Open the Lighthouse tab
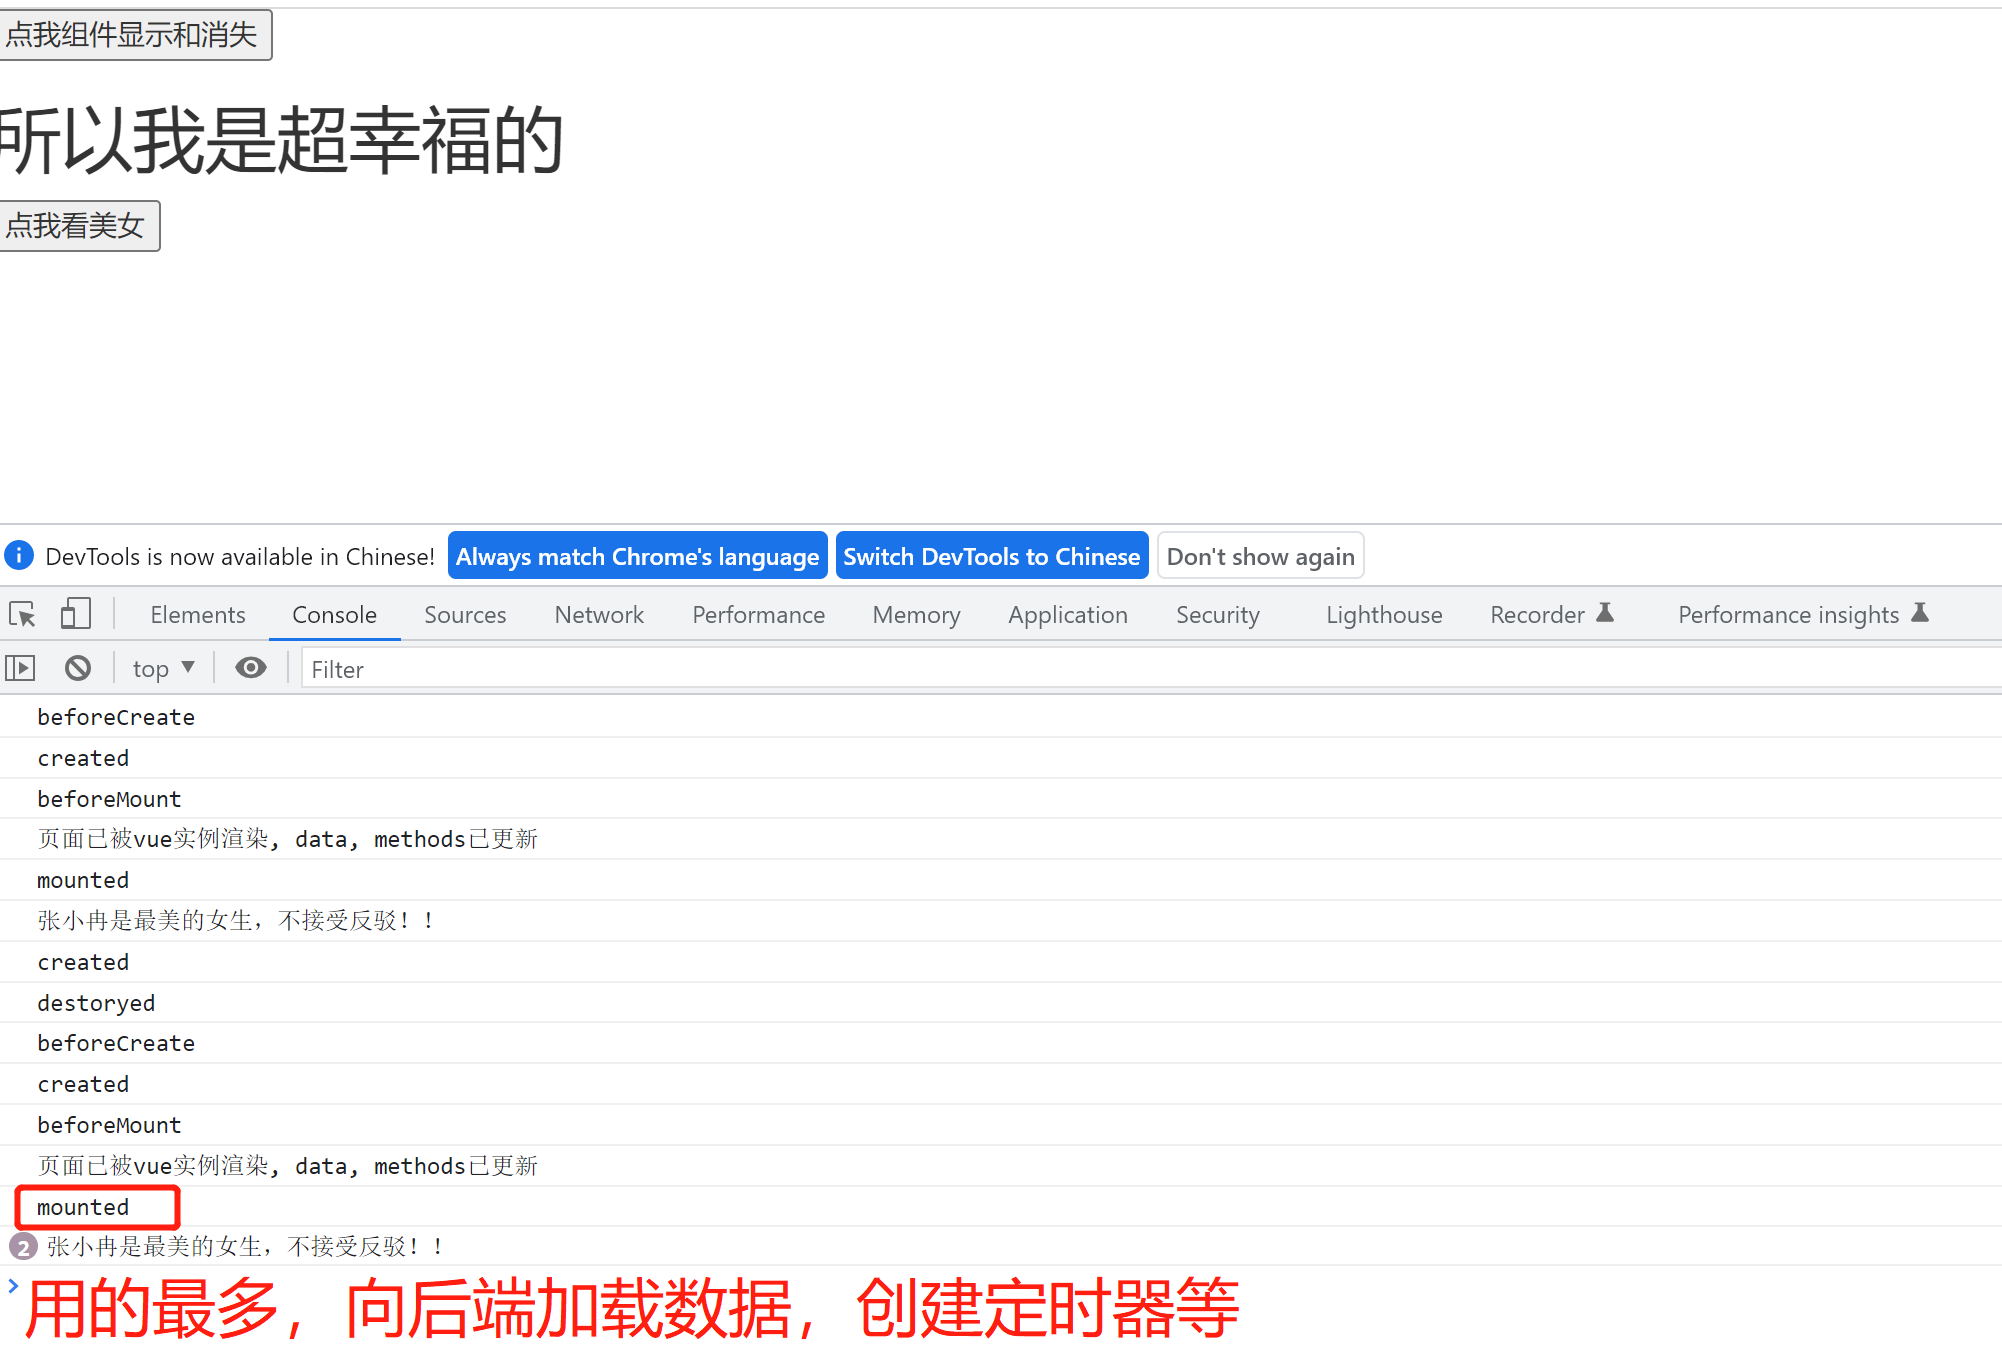Screen dimensions: 2002x1359 pos(1383,615)
